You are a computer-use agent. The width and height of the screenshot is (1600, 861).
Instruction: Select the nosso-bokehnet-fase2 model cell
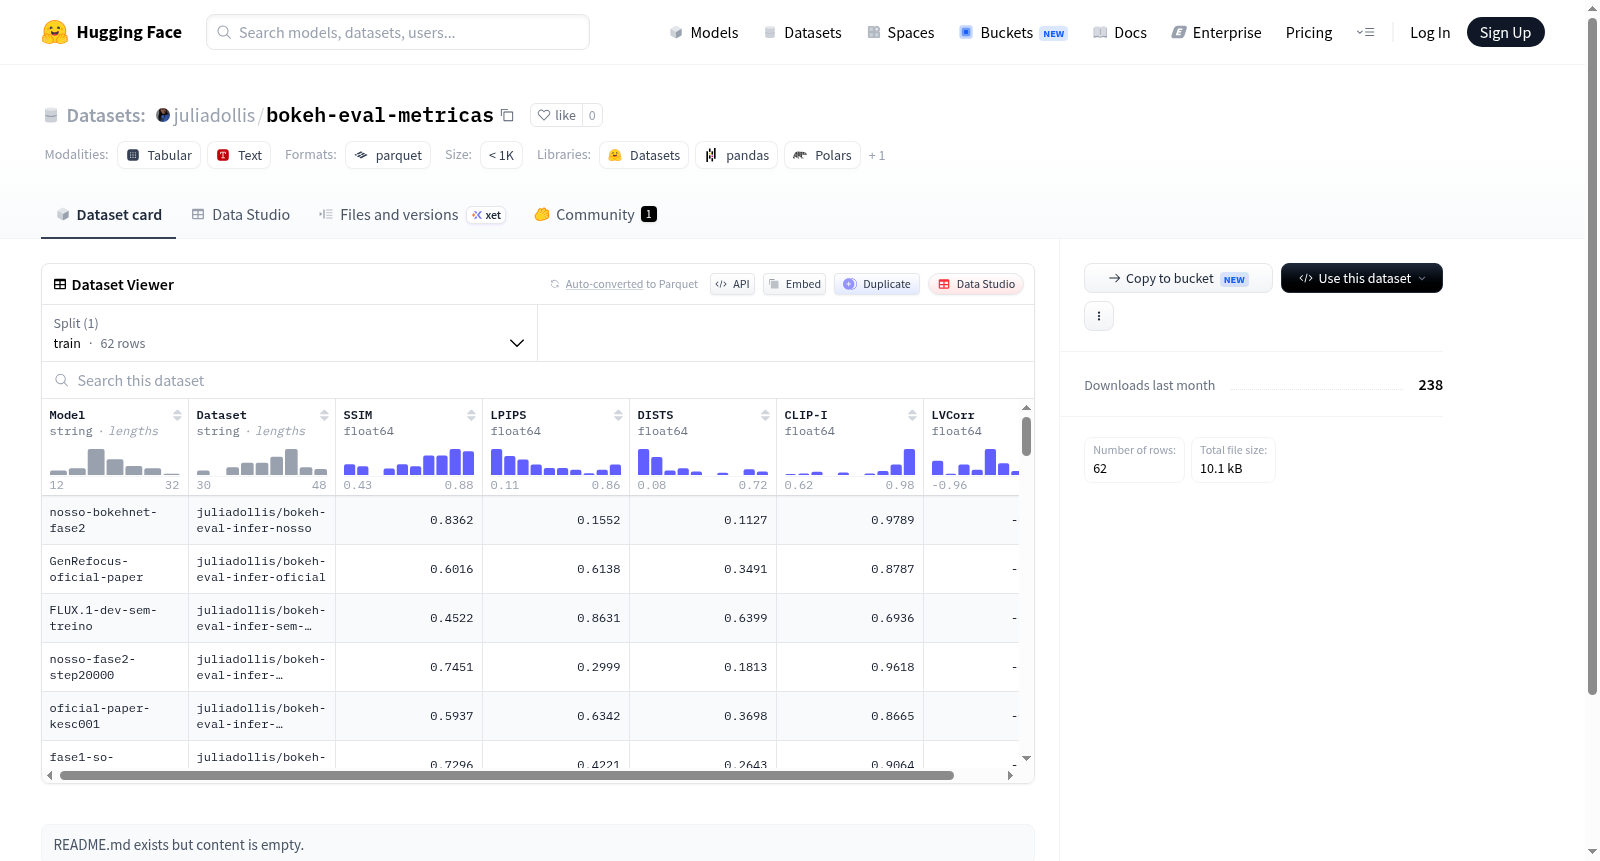click(115, 520)
